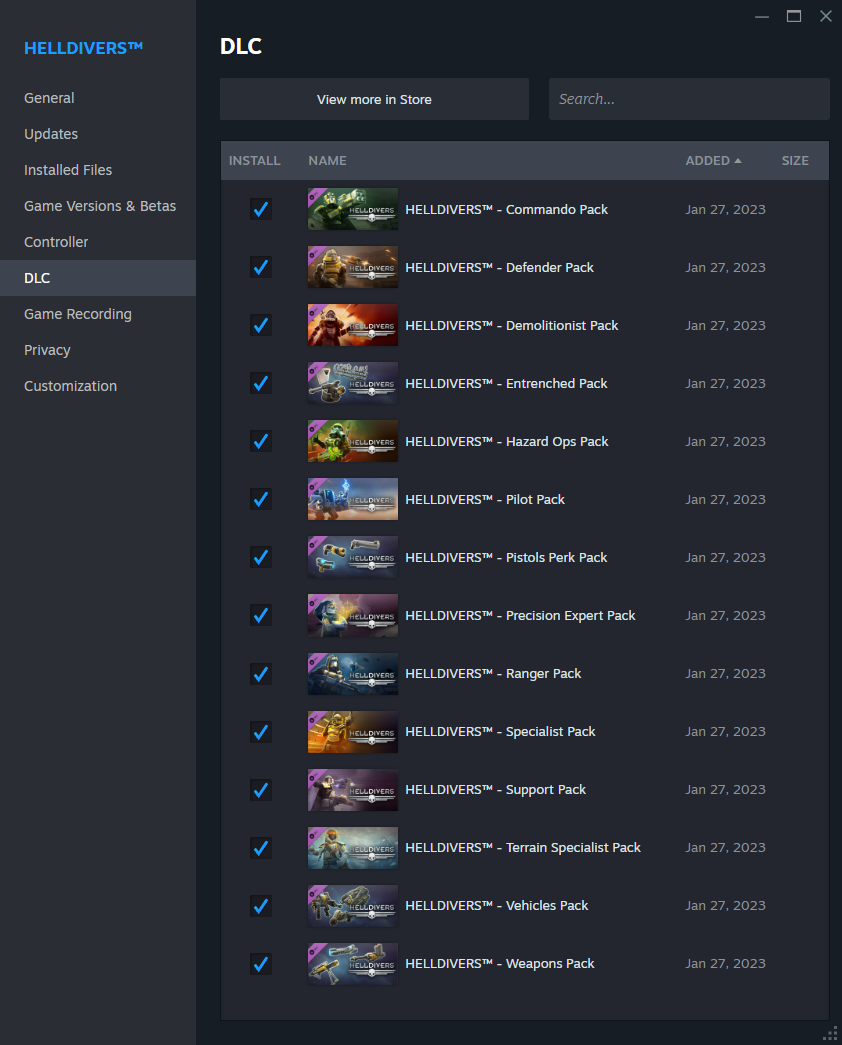Viewport: 842px width, 1045px height.
Task: Open Game Versions & Betas
Action: tap(98, 206)
